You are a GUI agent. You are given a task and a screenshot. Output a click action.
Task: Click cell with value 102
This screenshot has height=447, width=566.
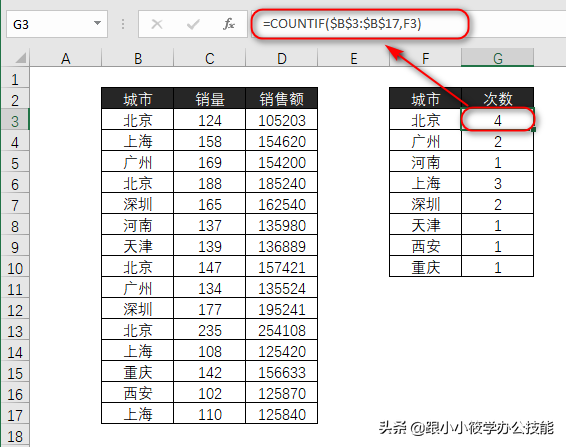click(209, 393)
